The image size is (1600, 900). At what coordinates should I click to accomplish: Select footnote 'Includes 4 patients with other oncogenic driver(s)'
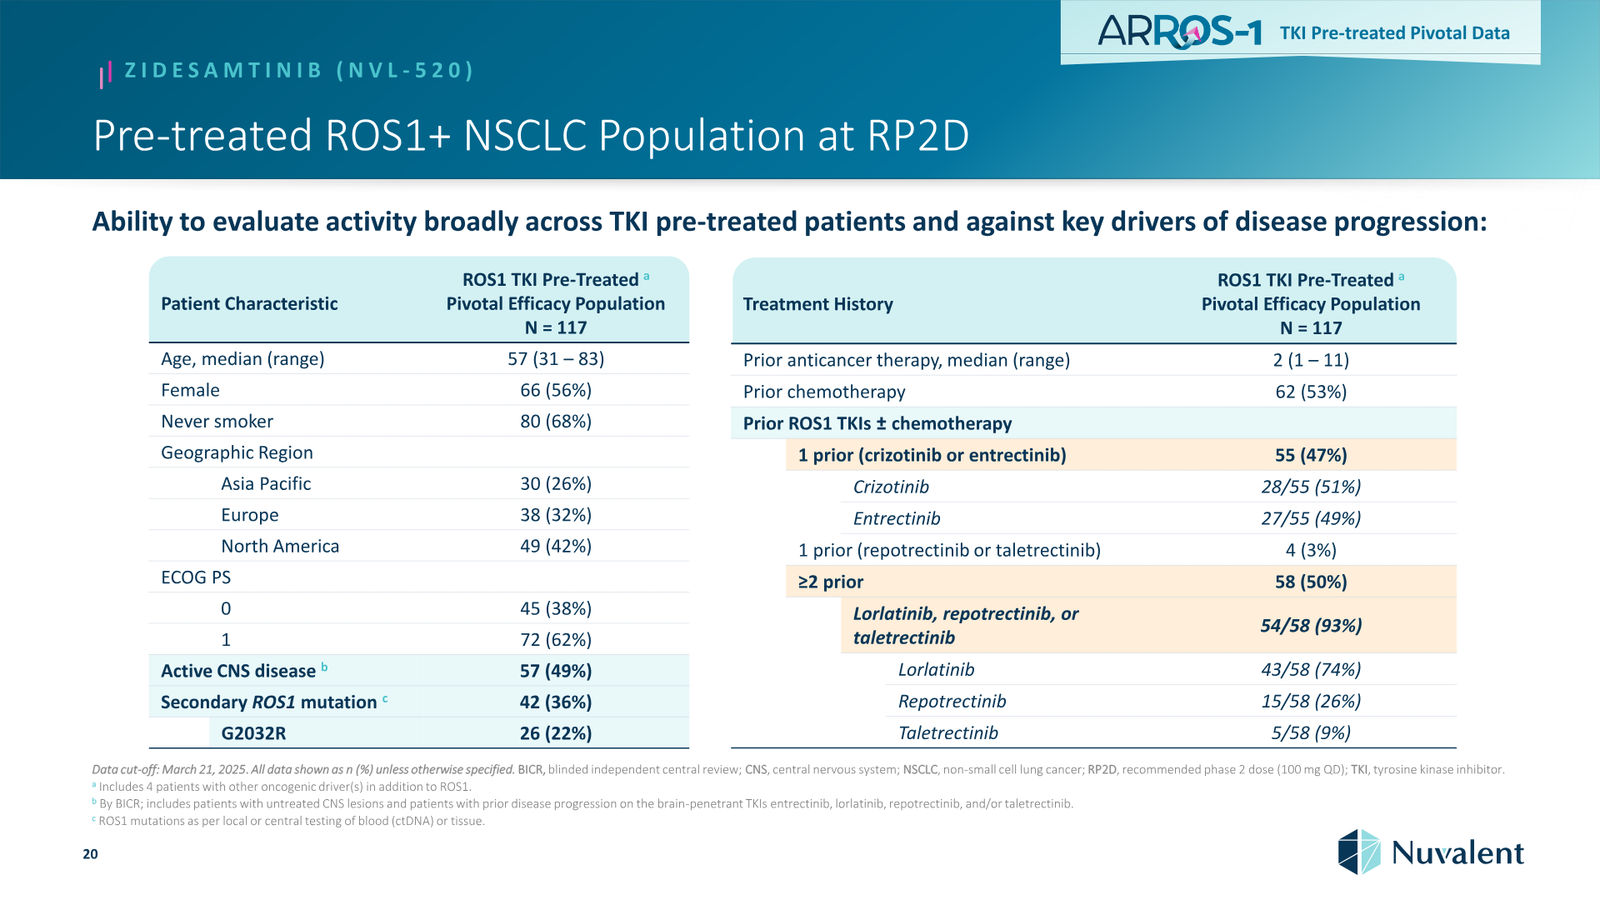coord(281,787)
